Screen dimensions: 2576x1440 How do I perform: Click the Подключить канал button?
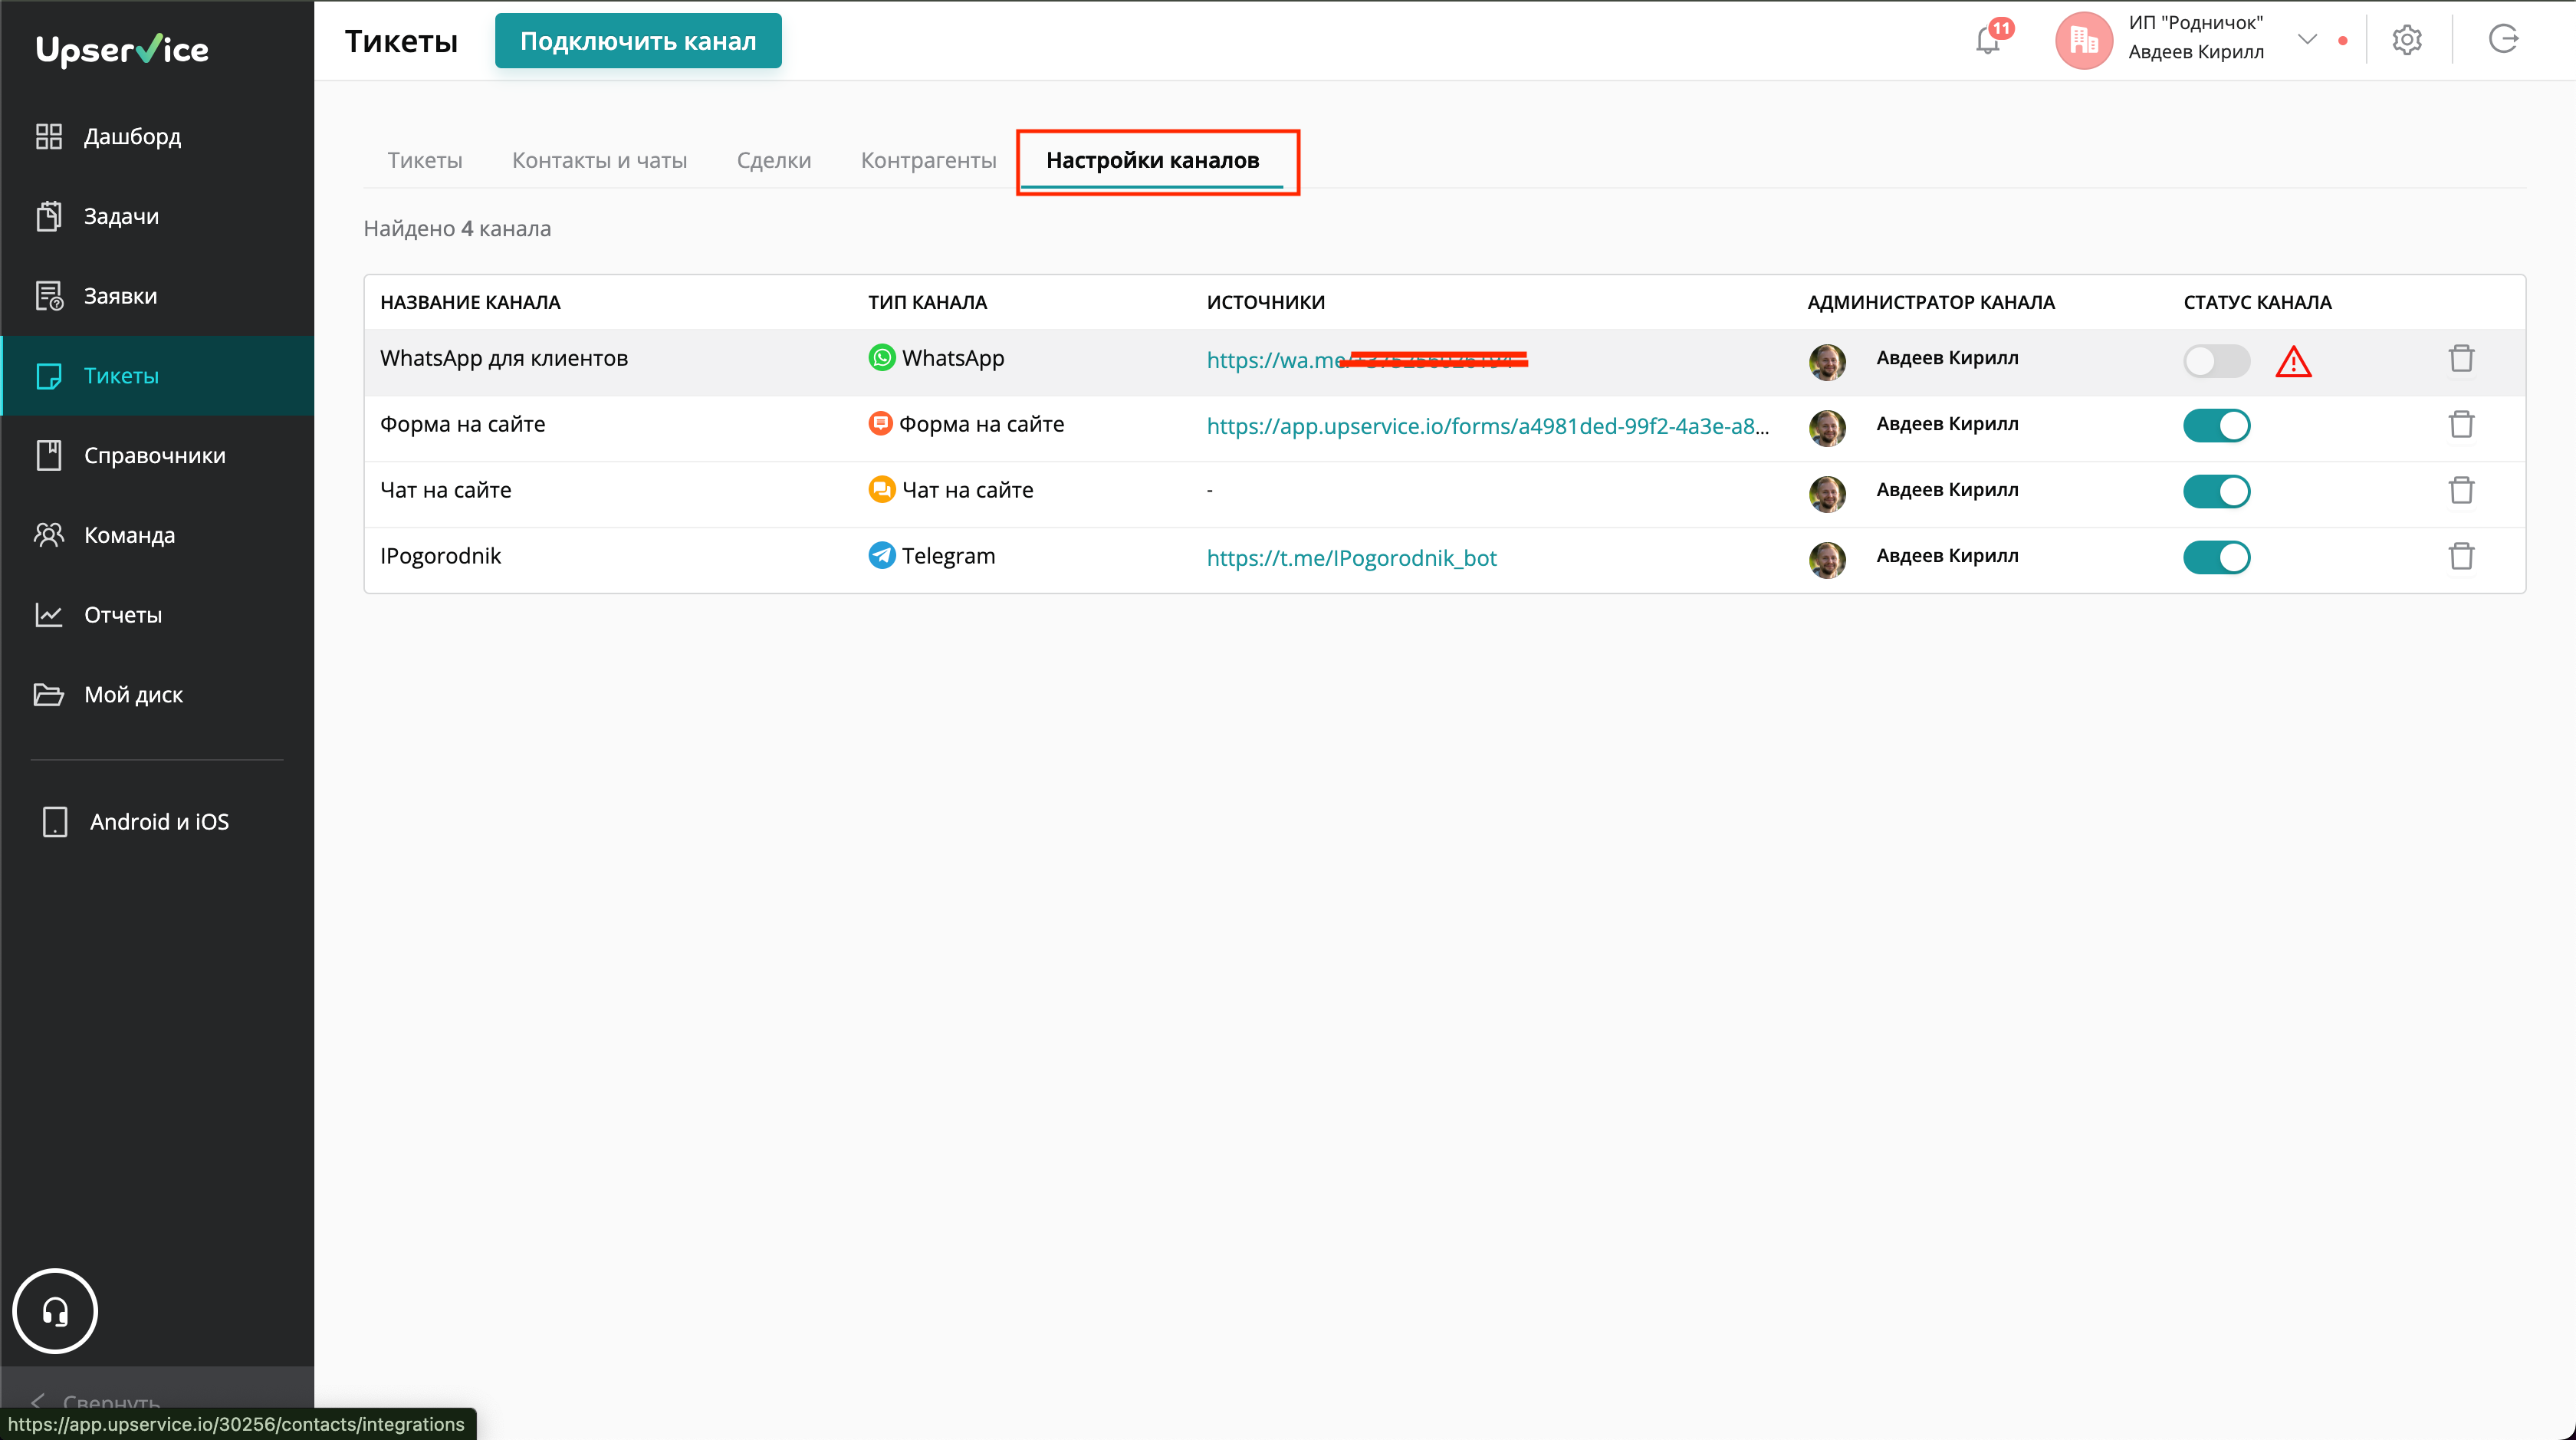click(x=638, y=41)
